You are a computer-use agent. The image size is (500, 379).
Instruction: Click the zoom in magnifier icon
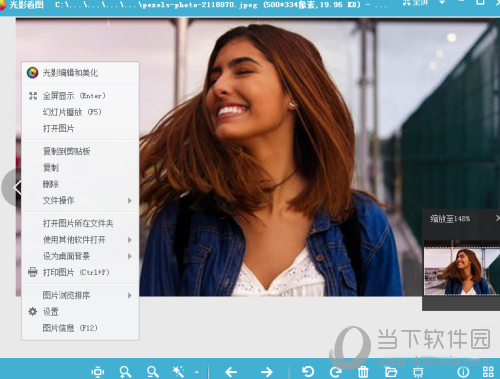(x=125, y=372)
